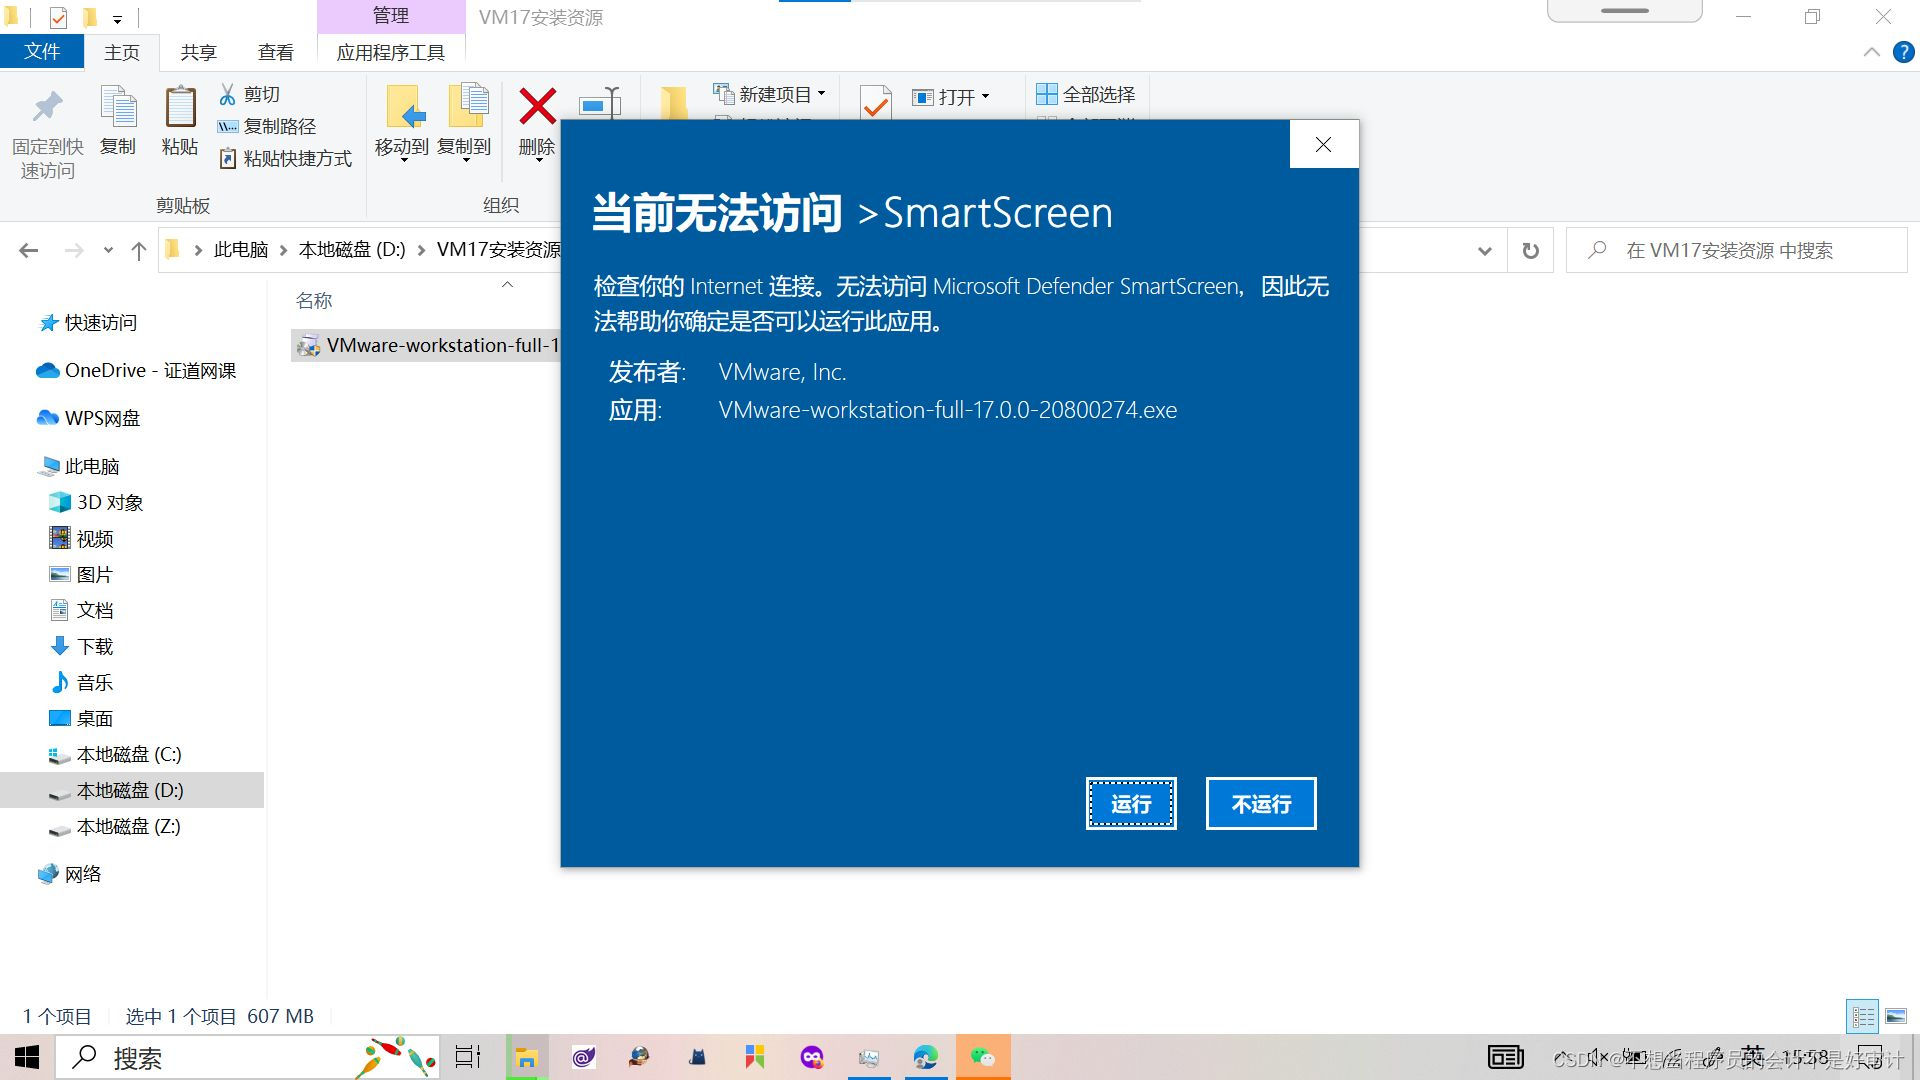
Task: Select the VMware-workstation-full file in list
Action: [x=426, y=346]
